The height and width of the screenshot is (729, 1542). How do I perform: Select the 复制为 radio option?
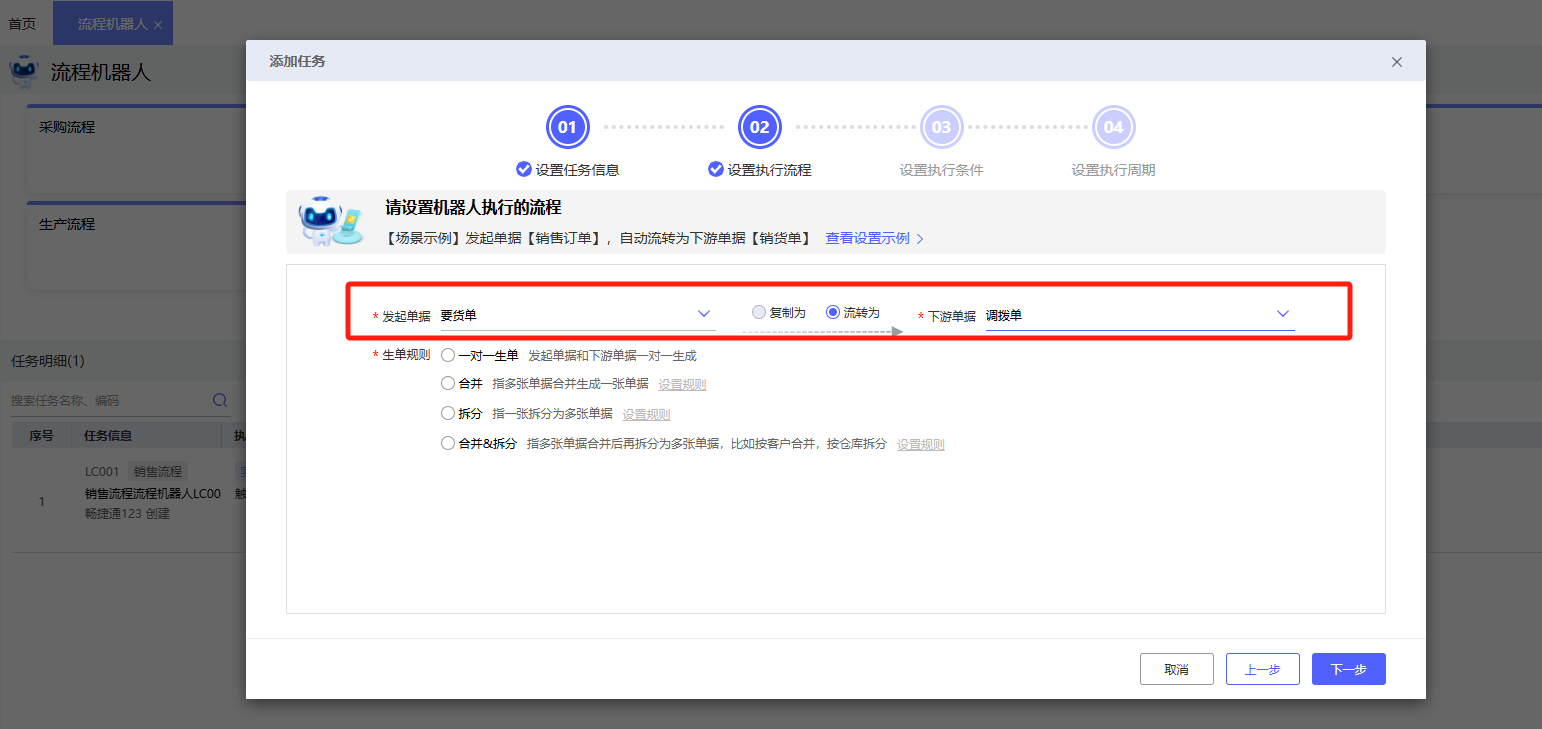(x=759, y=312)
